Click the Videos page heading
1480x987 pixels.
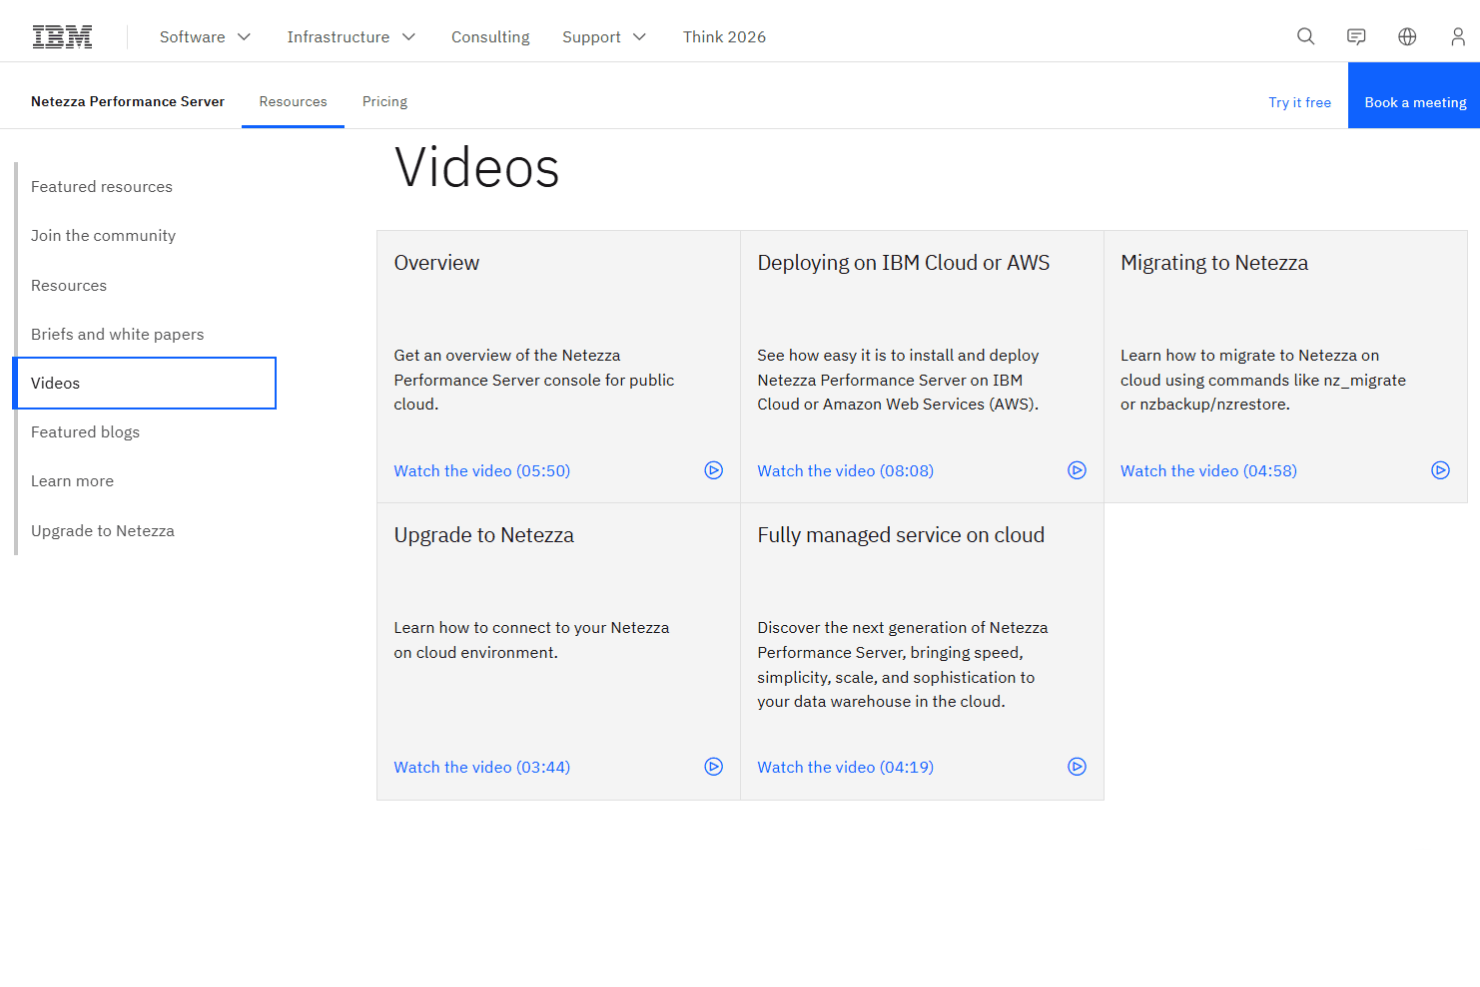(477, 168)
